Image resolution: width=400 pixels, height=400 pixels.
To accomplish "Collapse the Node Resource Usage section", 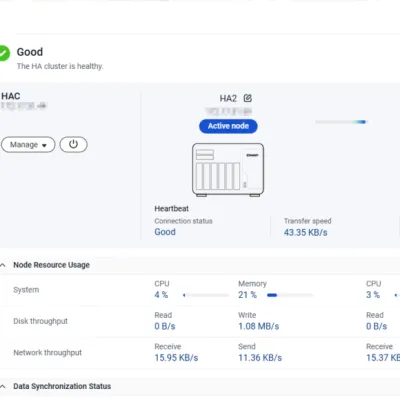I will pos(3,265).
